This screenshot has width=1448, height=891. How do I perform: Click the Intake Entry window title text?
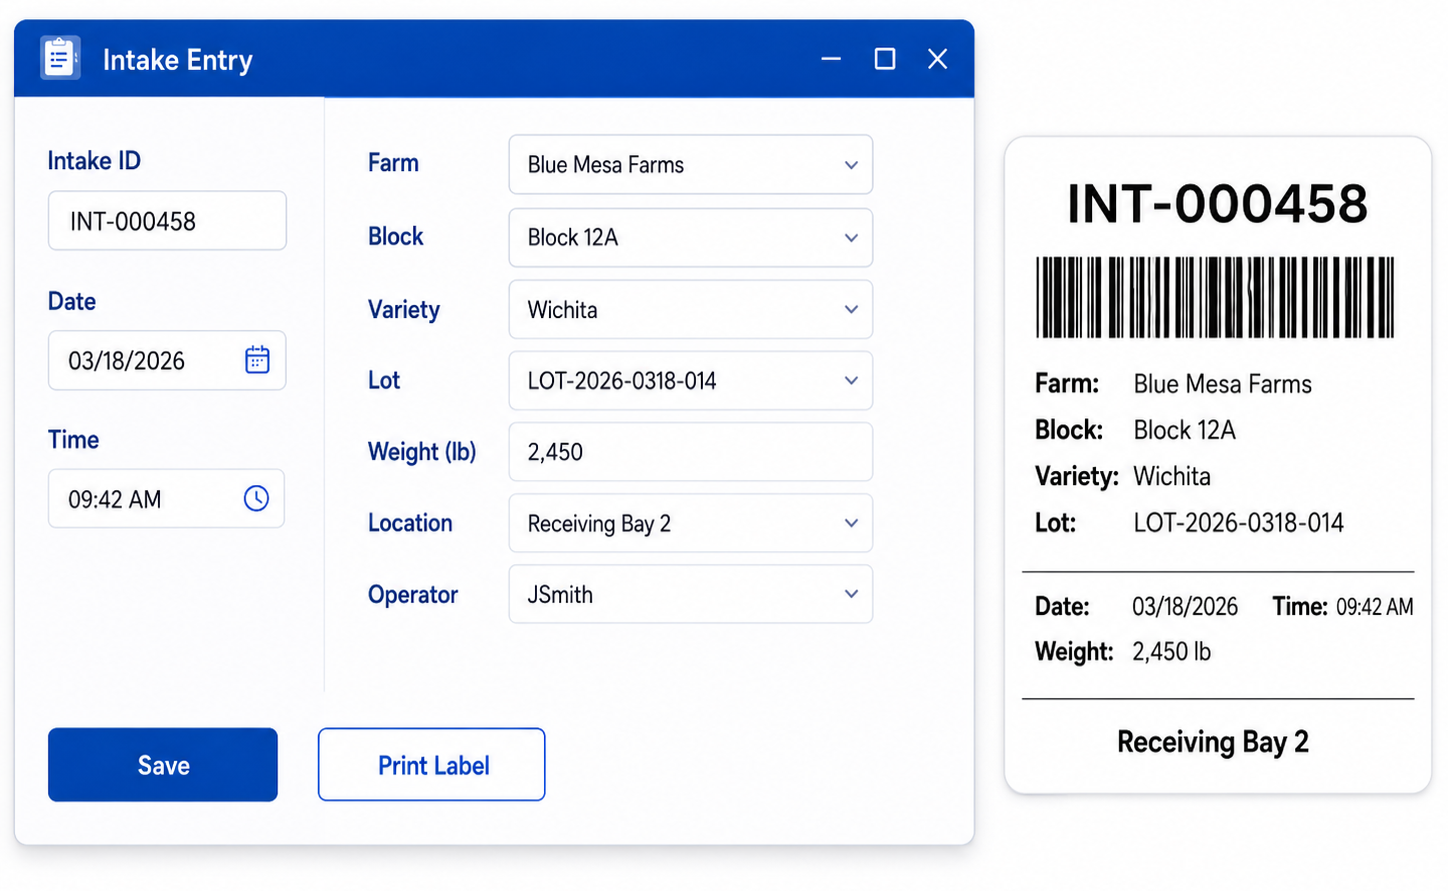click(178, 60)
